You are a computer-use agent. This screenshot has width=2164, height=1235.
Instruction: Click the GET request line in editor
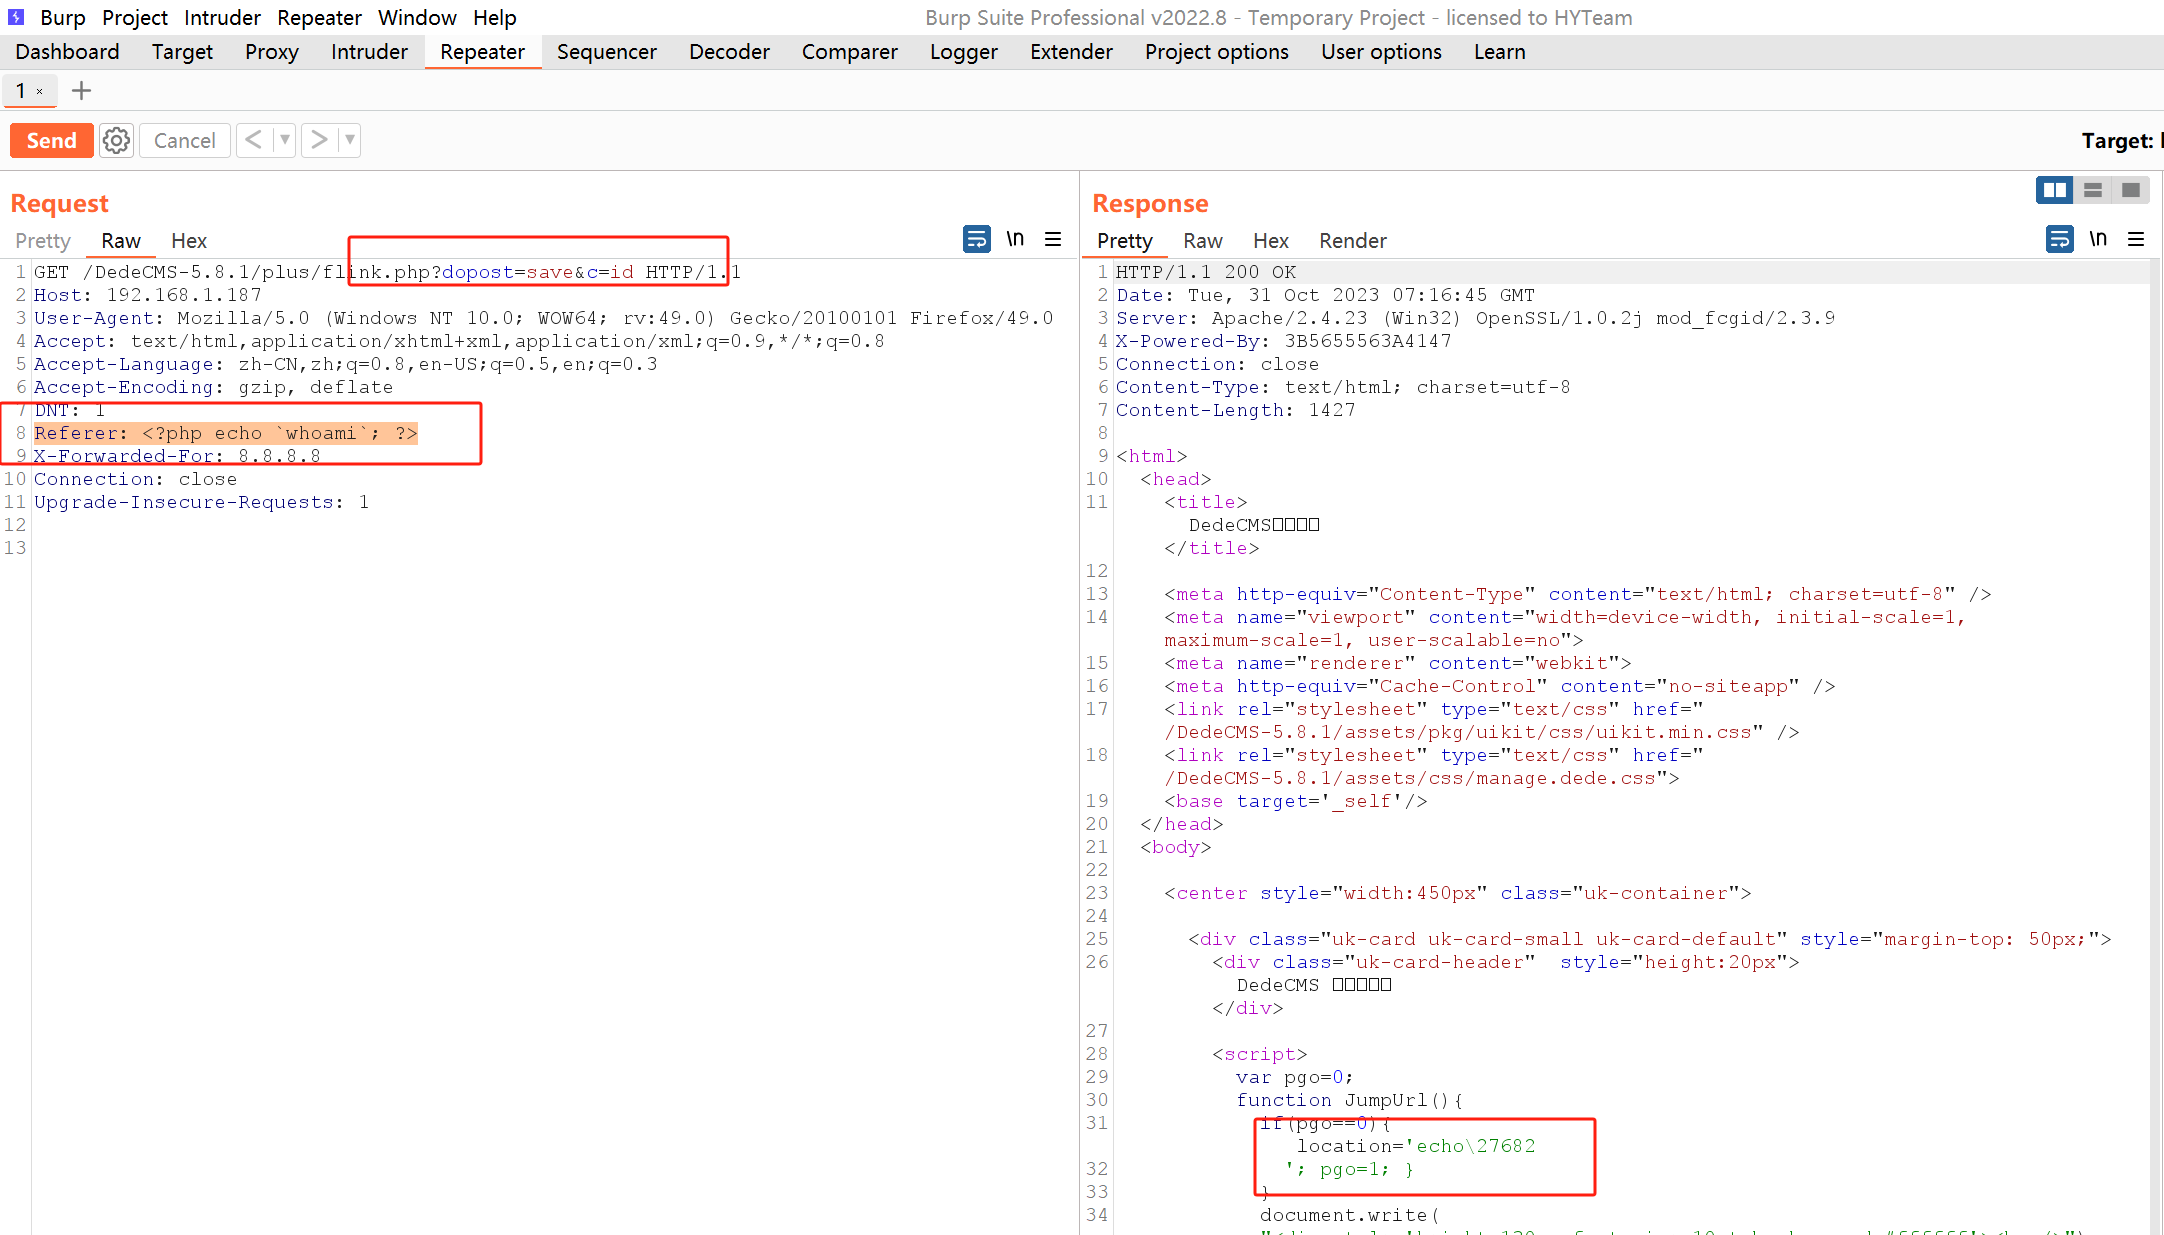(x=388, y=272)
